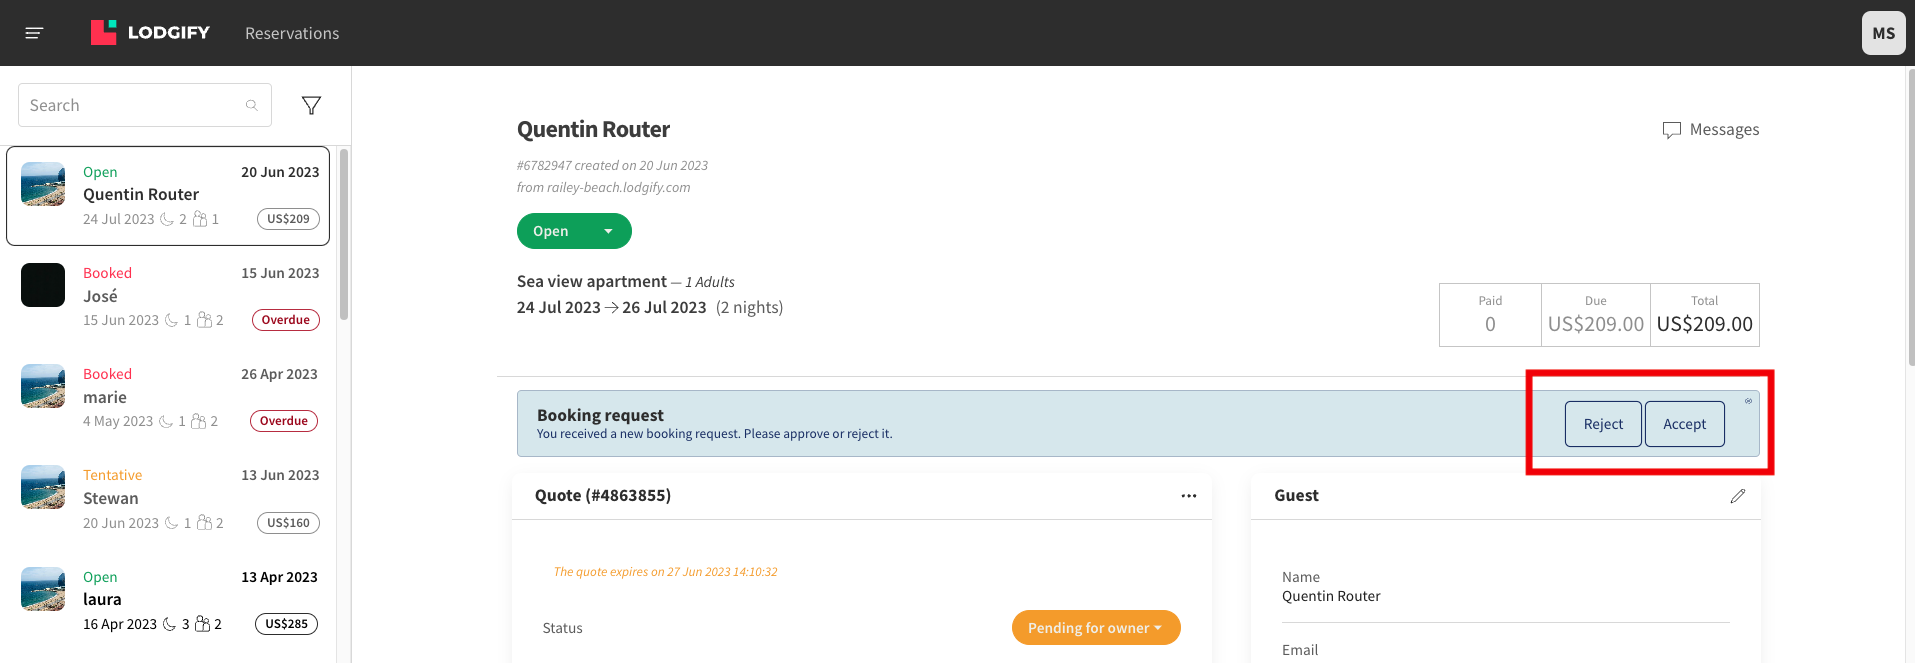Image resolution: width=1915 pixels, height=663 pixels.
Task: Click the search magnifier icon
Action: click(252, 105)
